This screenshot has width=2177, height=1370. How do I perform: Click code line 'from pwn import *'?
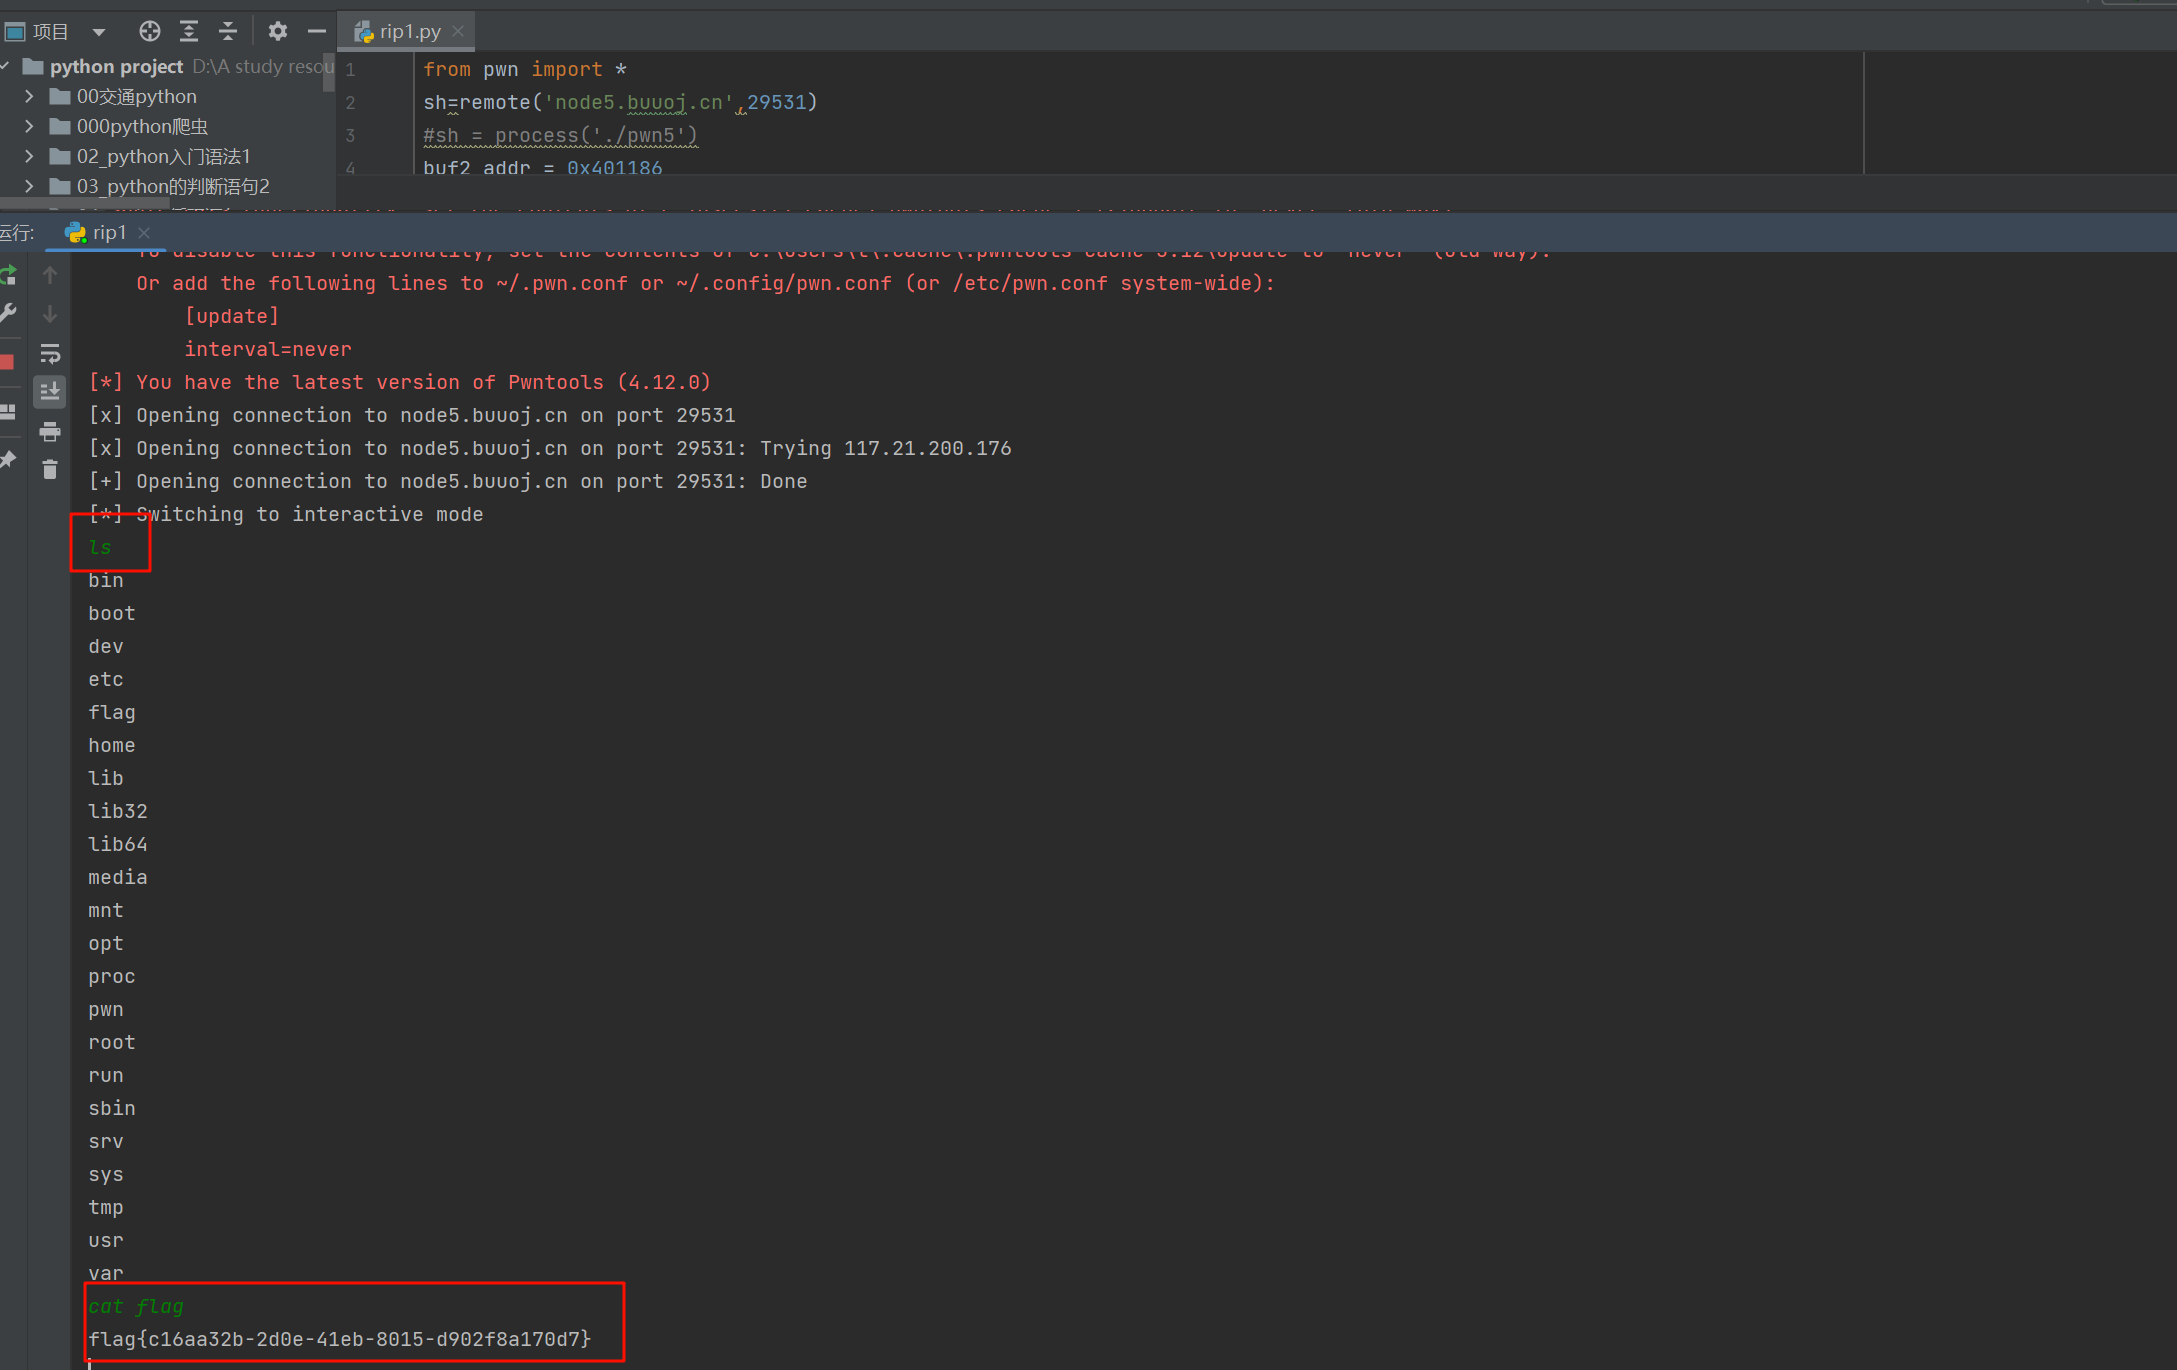point(525,69)
